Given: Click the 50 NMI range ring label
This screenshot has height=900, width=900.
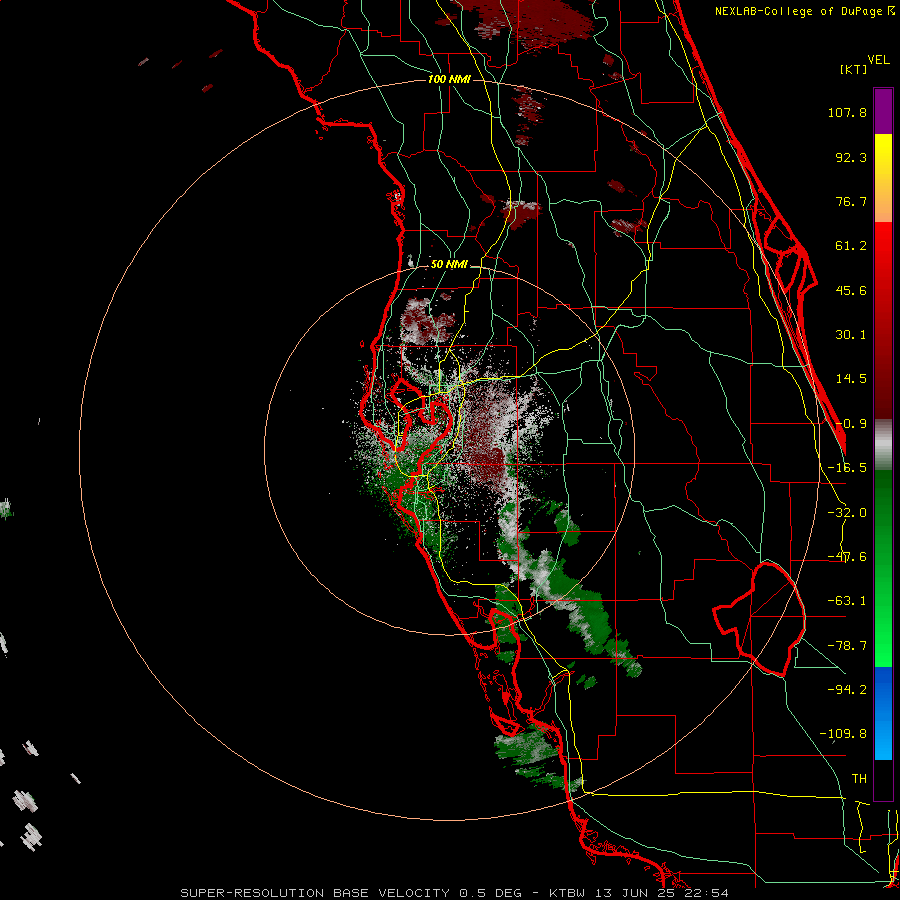Looking at the screenshot, I should tap(449, 265).
